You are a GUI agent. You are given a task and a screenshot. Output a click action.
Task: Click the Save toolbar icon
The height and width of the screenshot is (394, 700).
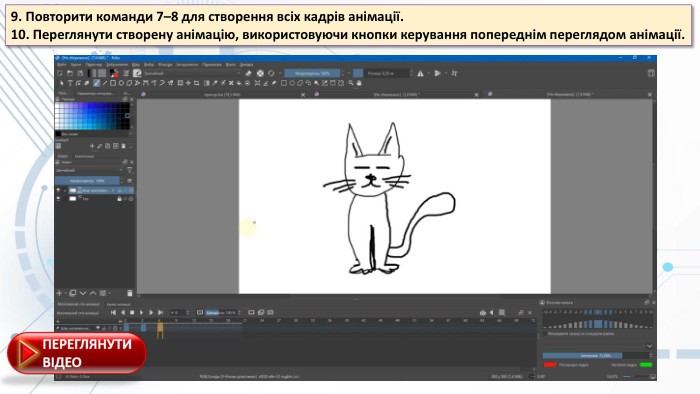point(80,73)
